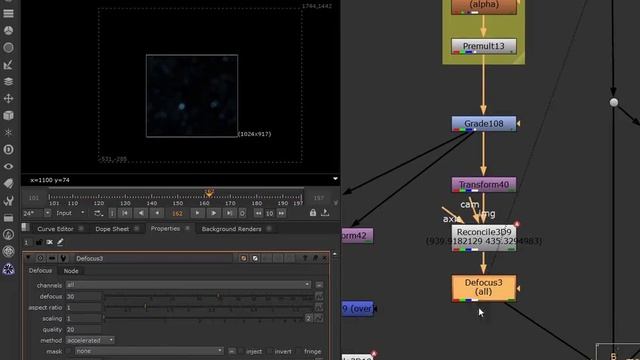Skip forward by 10 frames
This screenshot has height=360, width=640.
pyautogui.click(x=281, y=213)
